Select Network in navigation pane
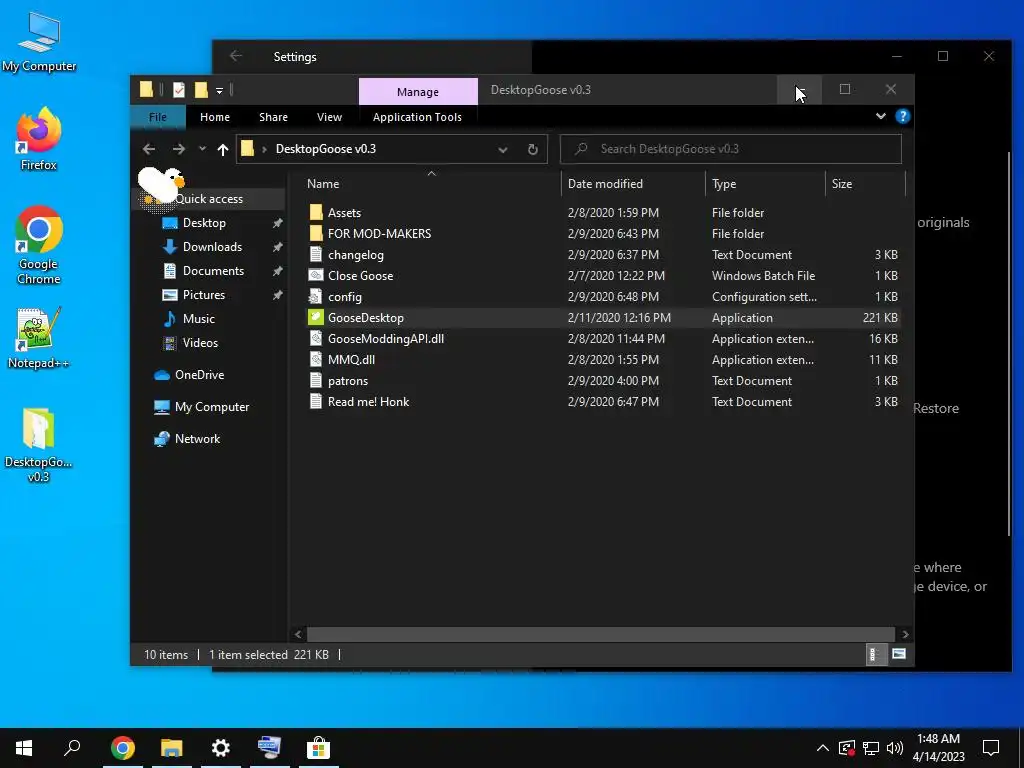Image resolution: width=1024 pixels, height=768 pixels. tap(197, 439)
